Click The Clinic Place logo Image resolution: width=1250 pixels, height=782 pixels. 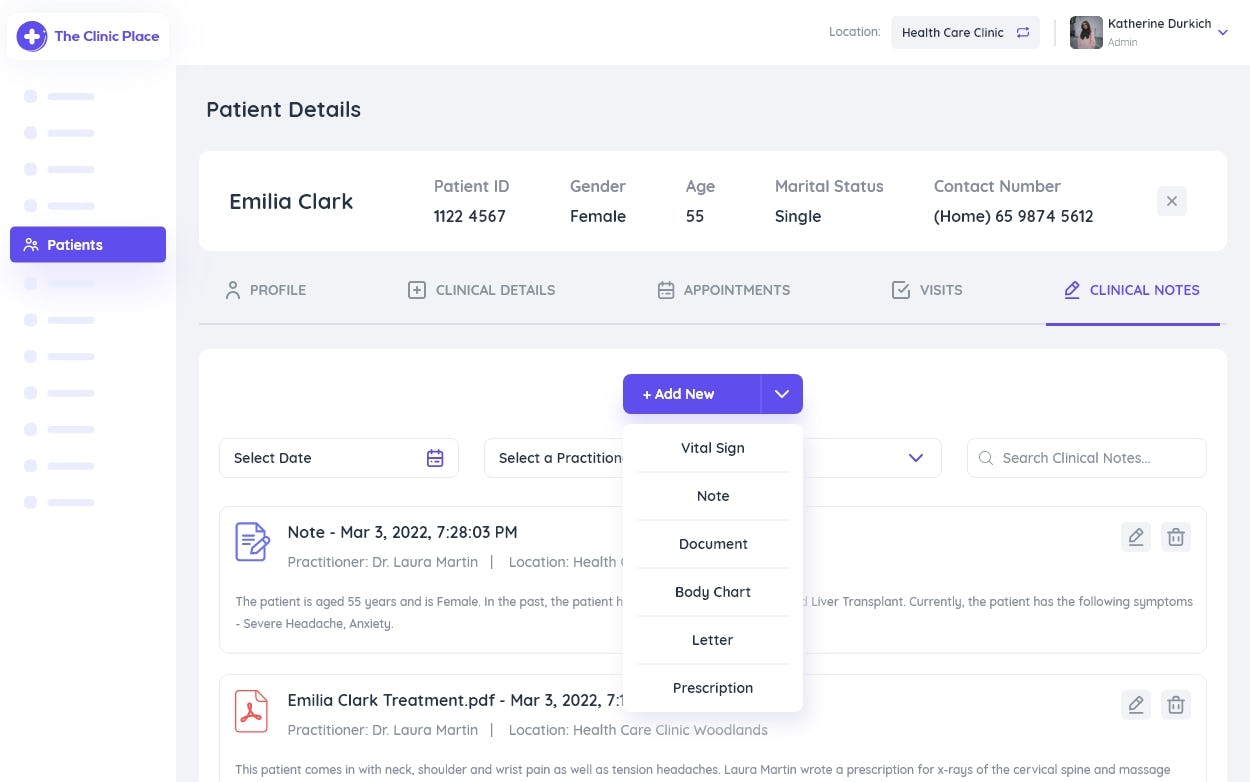[x=87, y=36]
